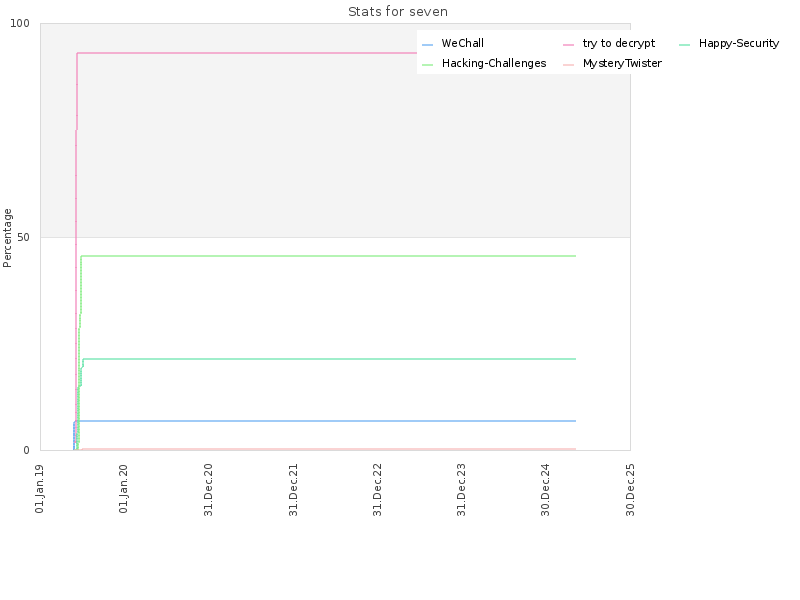Click the try to decrypt pink legend swatch
This screenshot has height=600, width=800.
(x=568, y=45)
